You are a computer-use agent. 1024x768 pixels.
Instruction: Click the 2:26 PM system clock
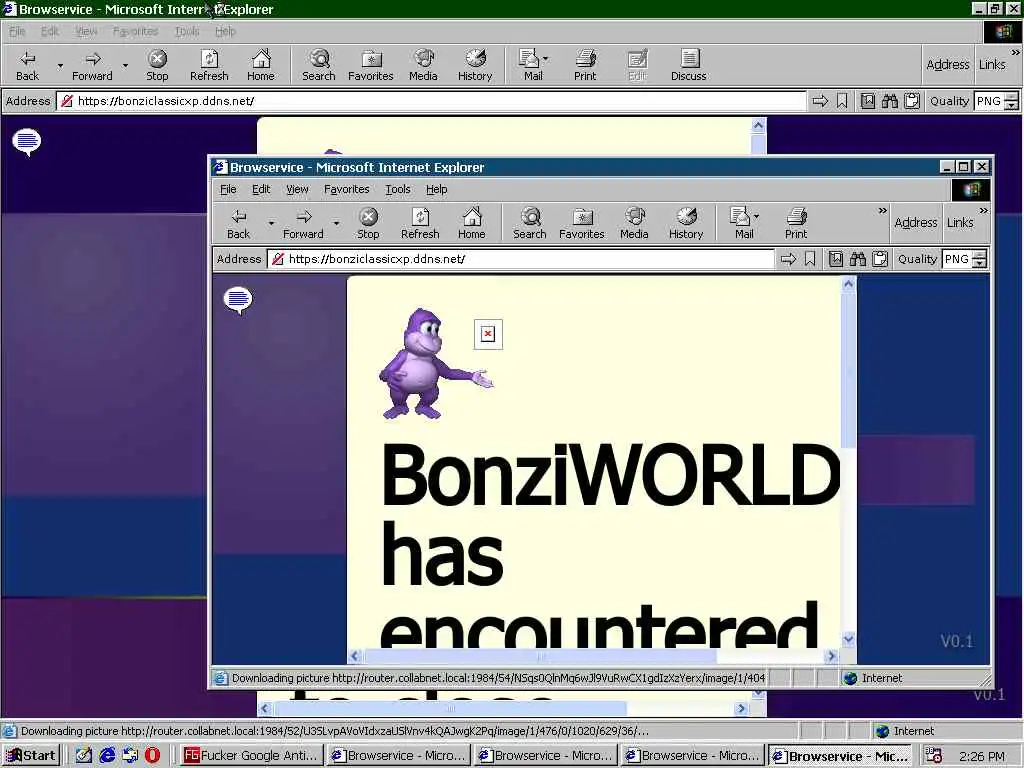982,756
